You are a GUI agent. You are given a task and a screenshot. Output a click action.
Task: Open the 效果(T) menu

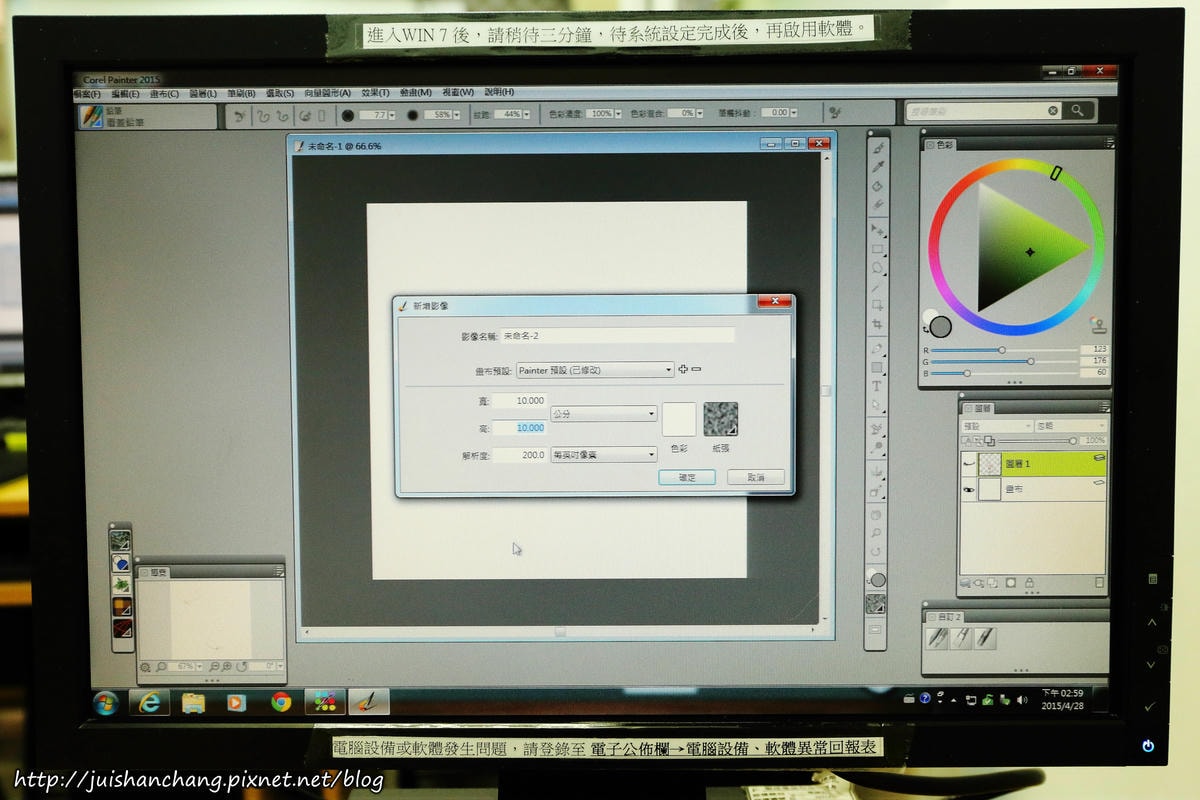coord(376,93)
